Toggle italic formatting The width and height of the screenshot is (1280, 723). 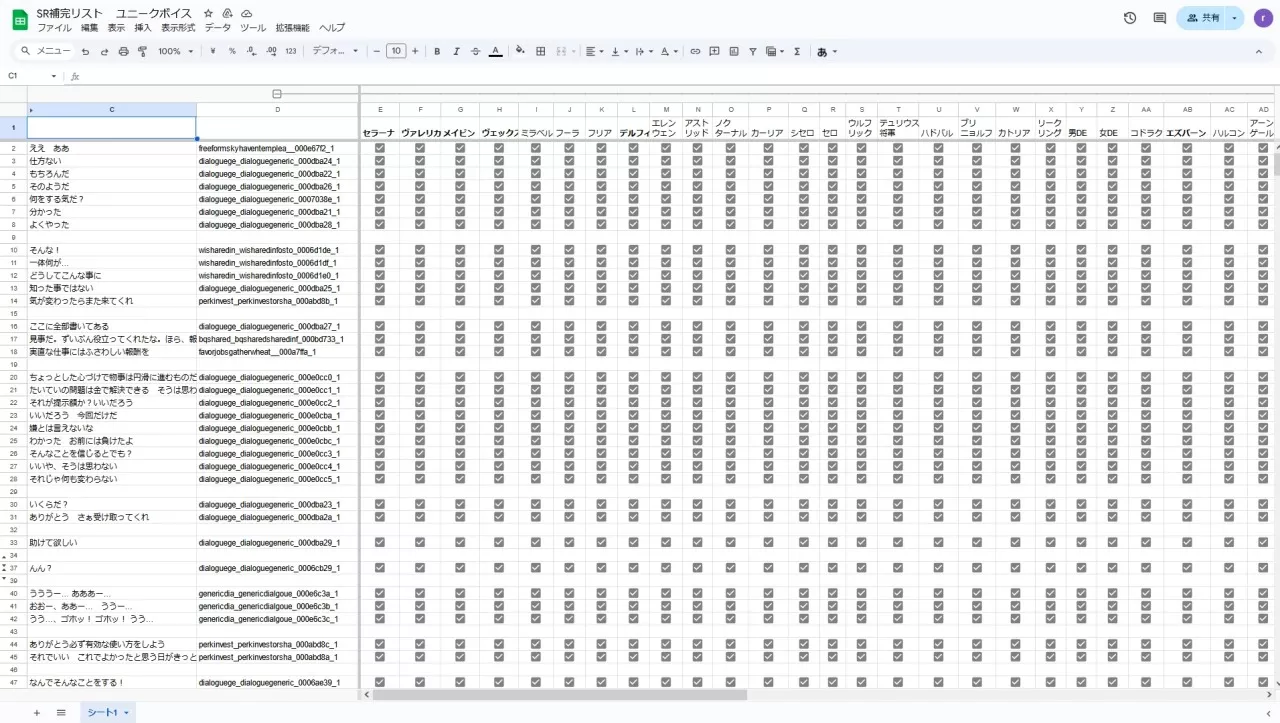pos(456,51)
